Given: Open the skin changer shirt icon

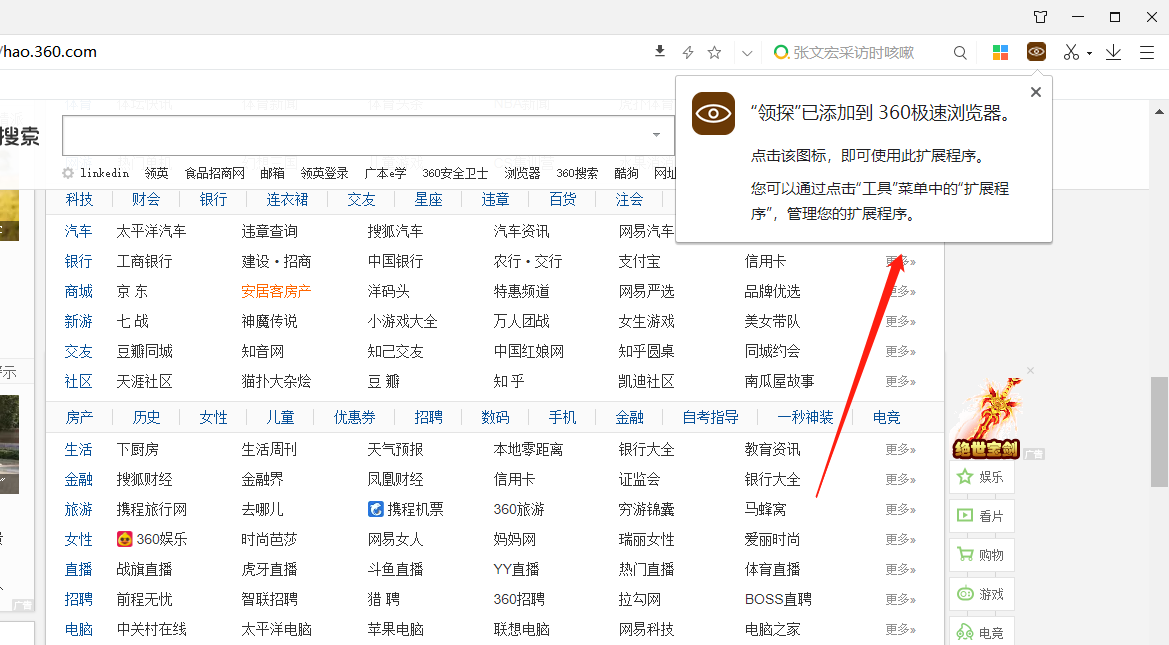Looking at the screenshot, I should coord(1040,17).
